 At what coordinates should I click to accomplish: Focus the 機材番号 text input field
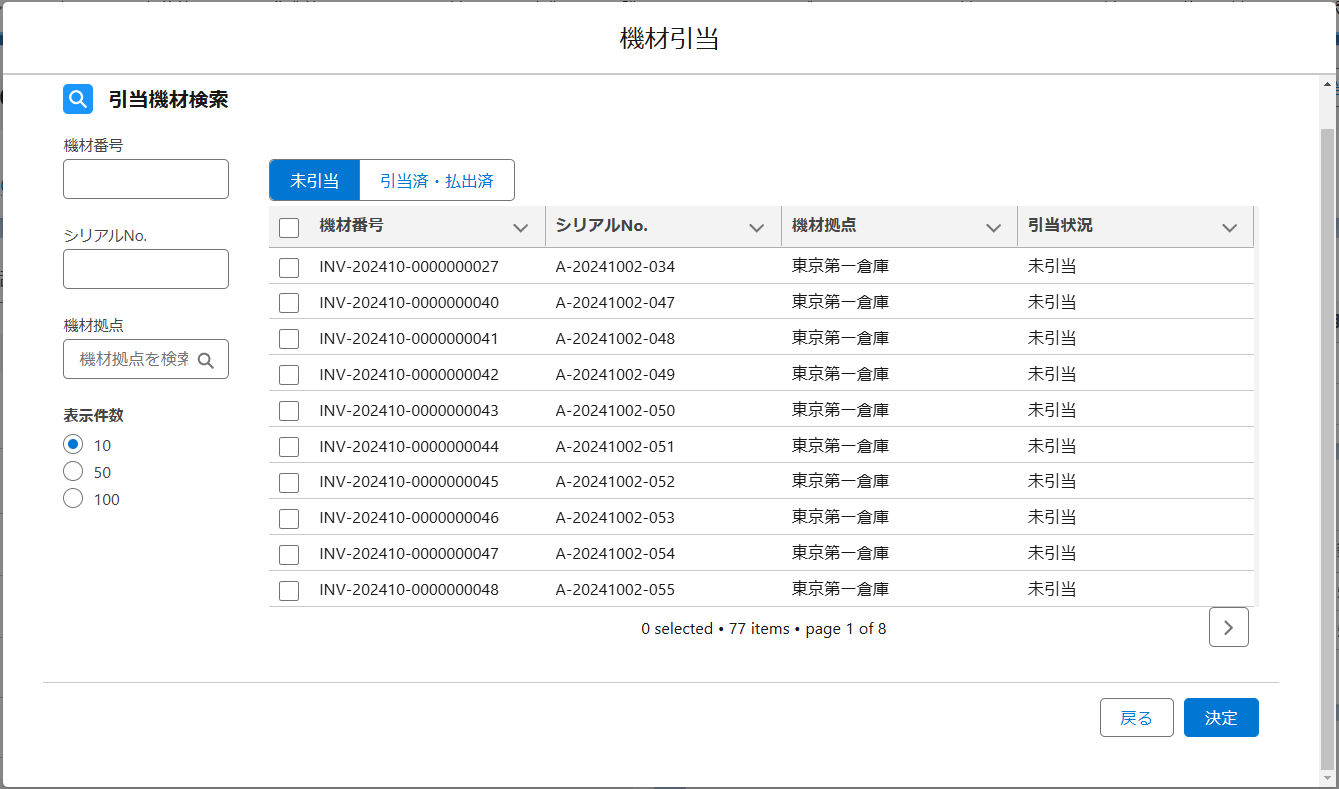pos(146,179)
